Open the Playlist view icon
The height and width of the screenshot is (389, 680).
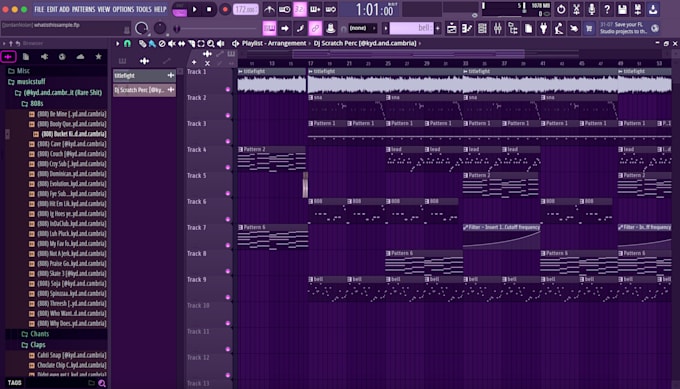point(451,29)
